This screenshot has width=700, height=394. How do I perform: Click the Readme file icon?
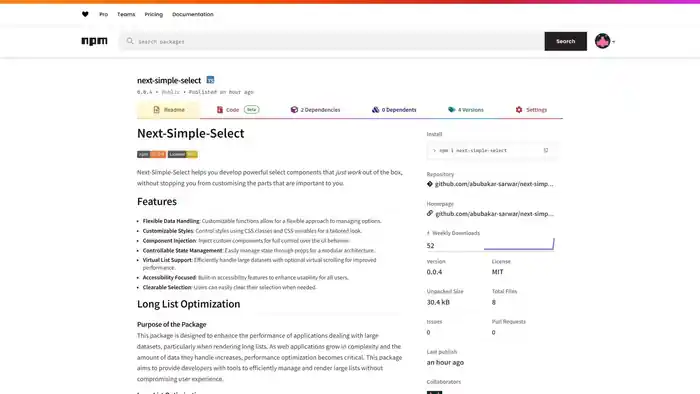click(156, 110)
